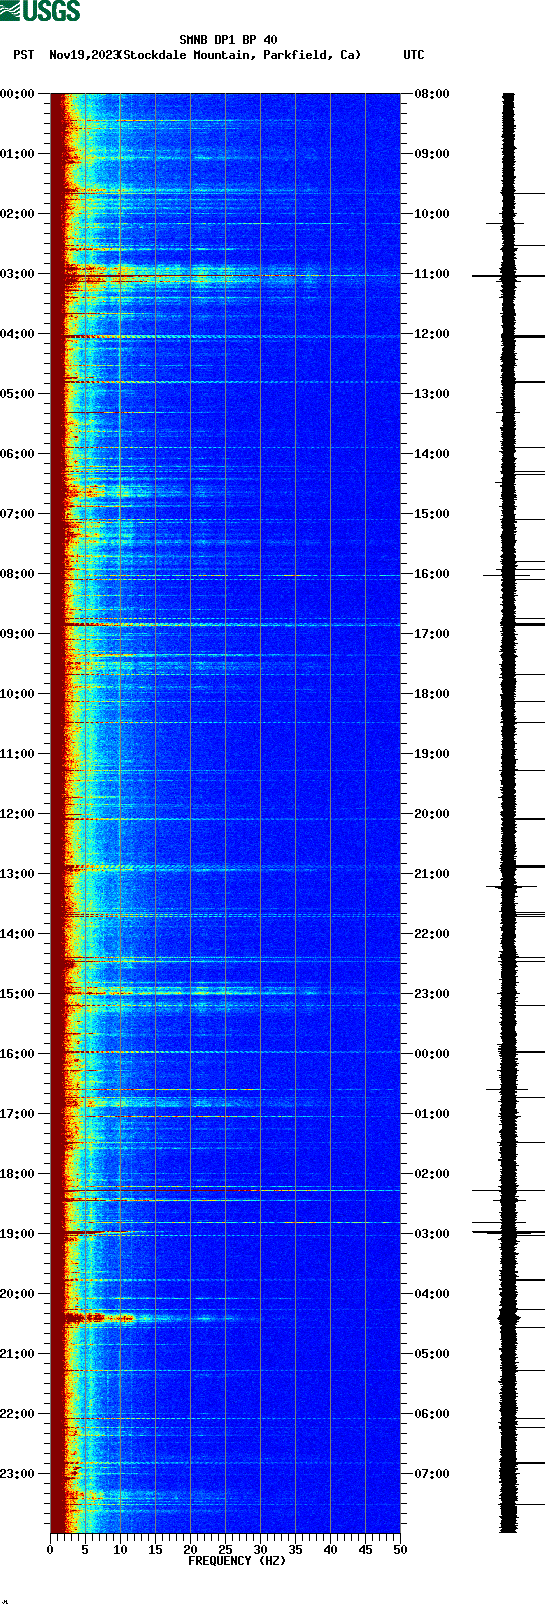Click the frequency axis '25' tick label

[x=225, y=1550]
